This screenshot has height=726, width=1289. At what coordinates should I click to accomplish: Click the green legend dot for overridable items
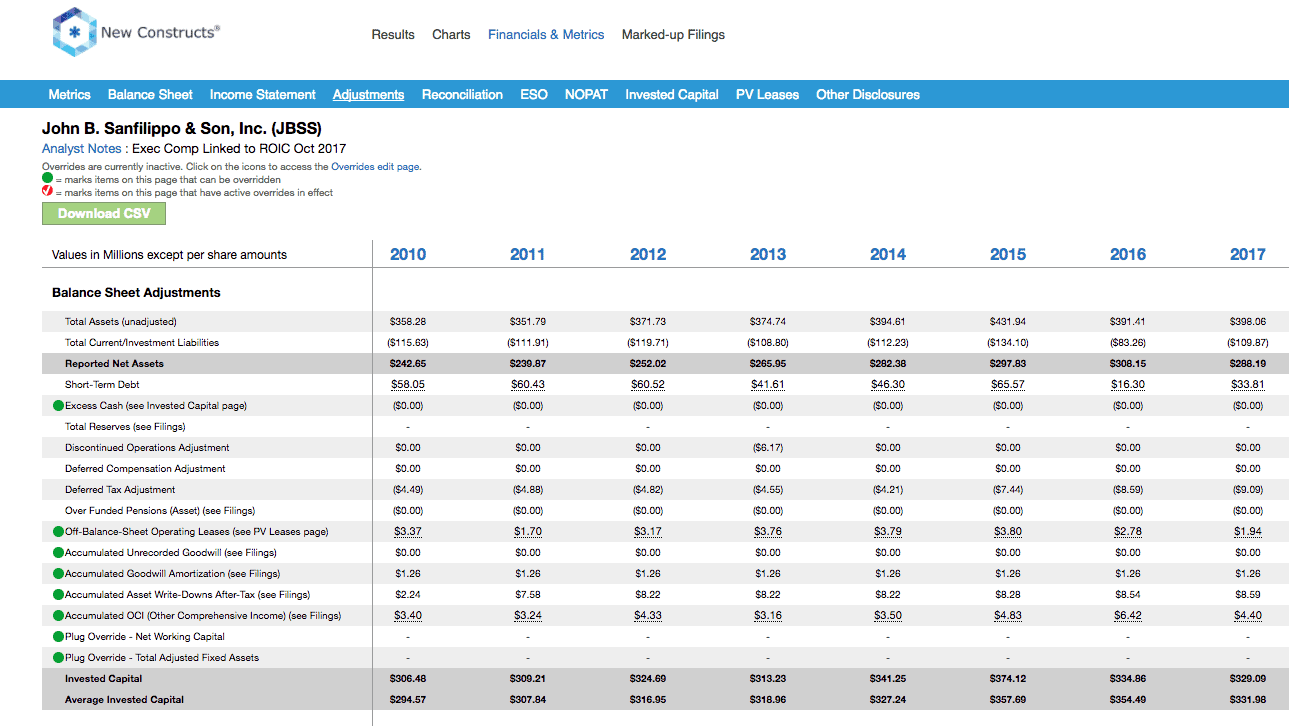pyautogui.click(x=47, y=179)
